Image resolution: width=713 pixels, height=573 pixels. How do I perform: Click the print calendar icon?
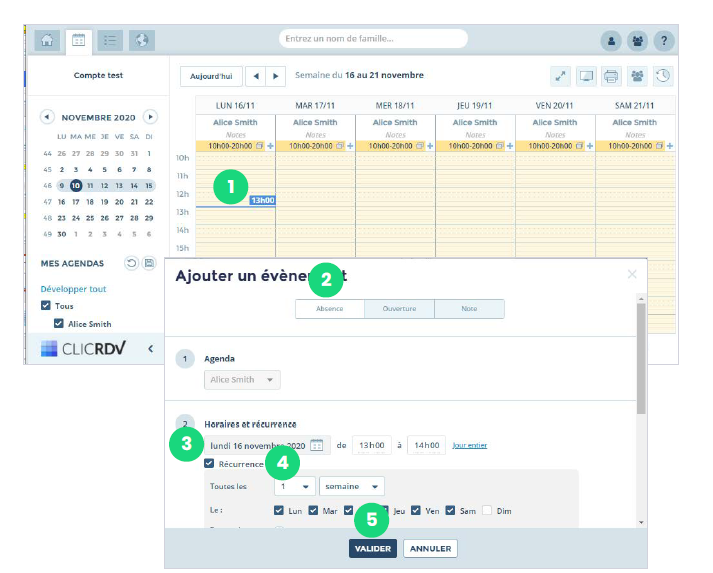pos(611,75)
